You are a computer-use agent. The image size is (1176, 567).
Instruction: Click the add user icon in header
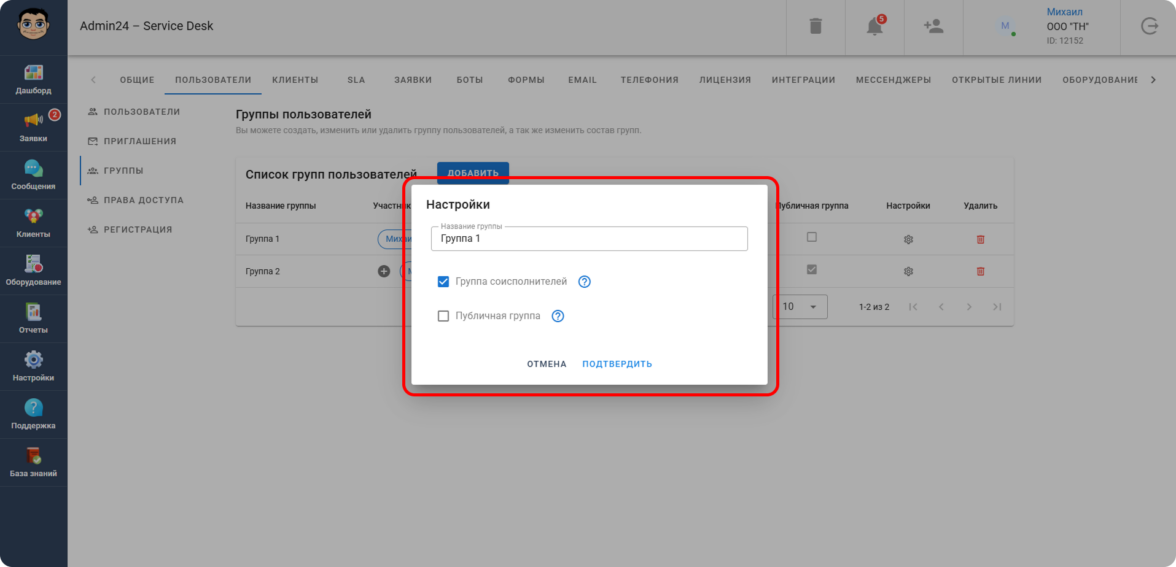[x=933, y=27]
